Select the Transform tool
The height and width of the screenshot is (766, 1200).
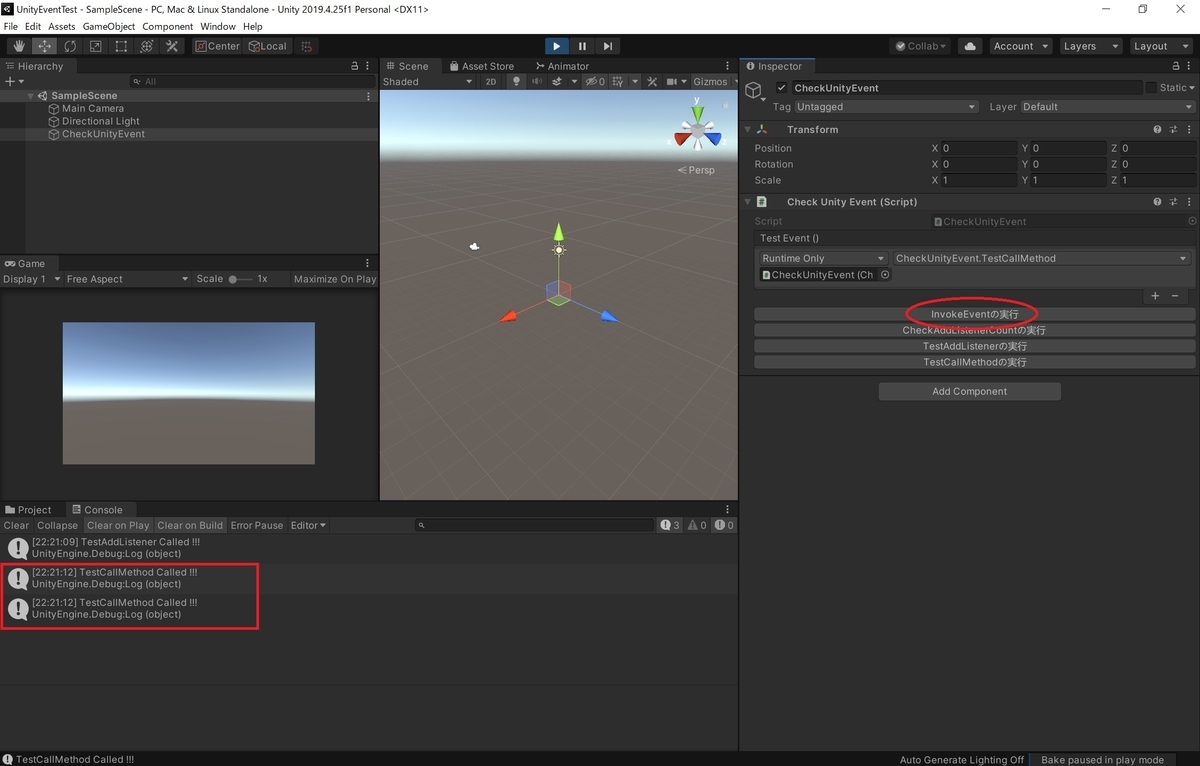coord(146,46)
